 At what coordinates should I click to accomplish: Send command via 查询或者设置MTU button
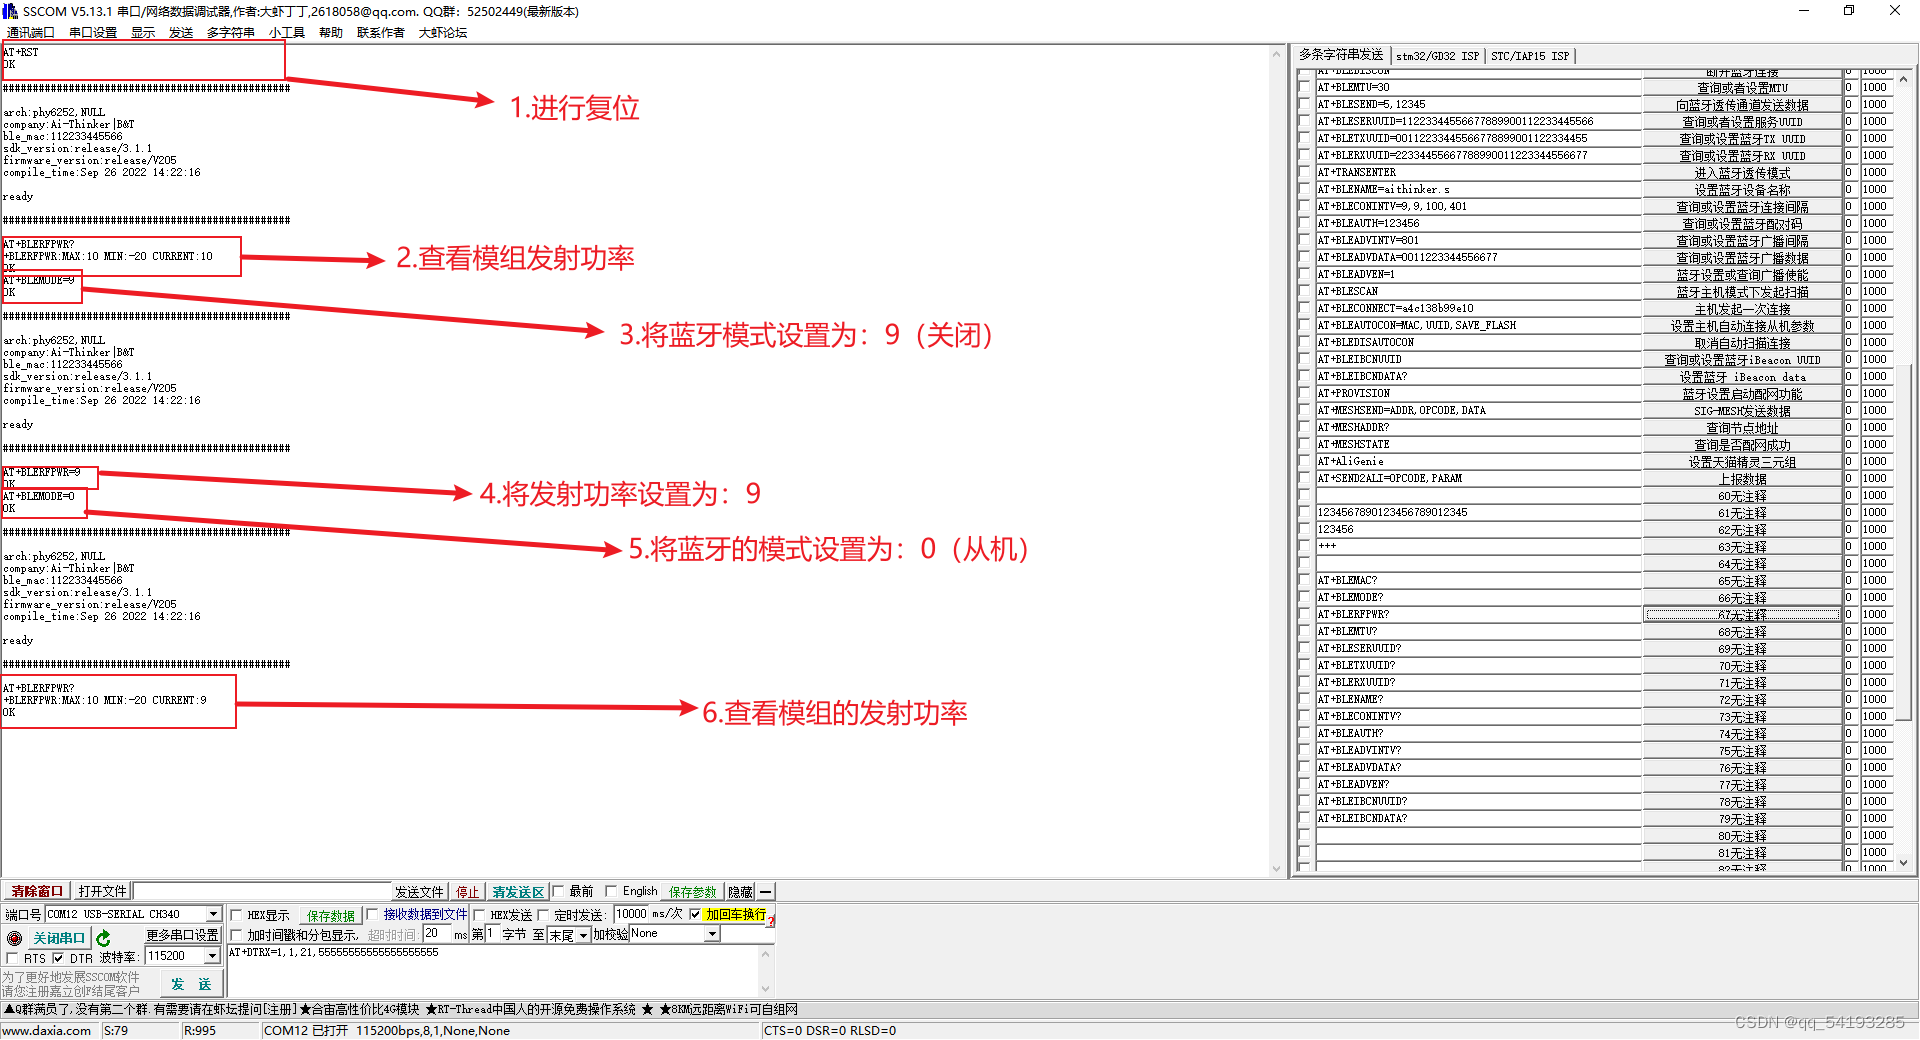(x=1742, y=88)
